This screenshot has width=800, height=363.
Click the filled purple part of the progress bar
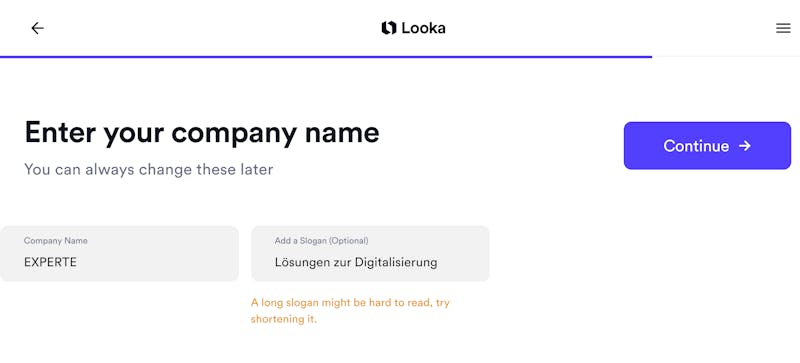tap(326, 57)
